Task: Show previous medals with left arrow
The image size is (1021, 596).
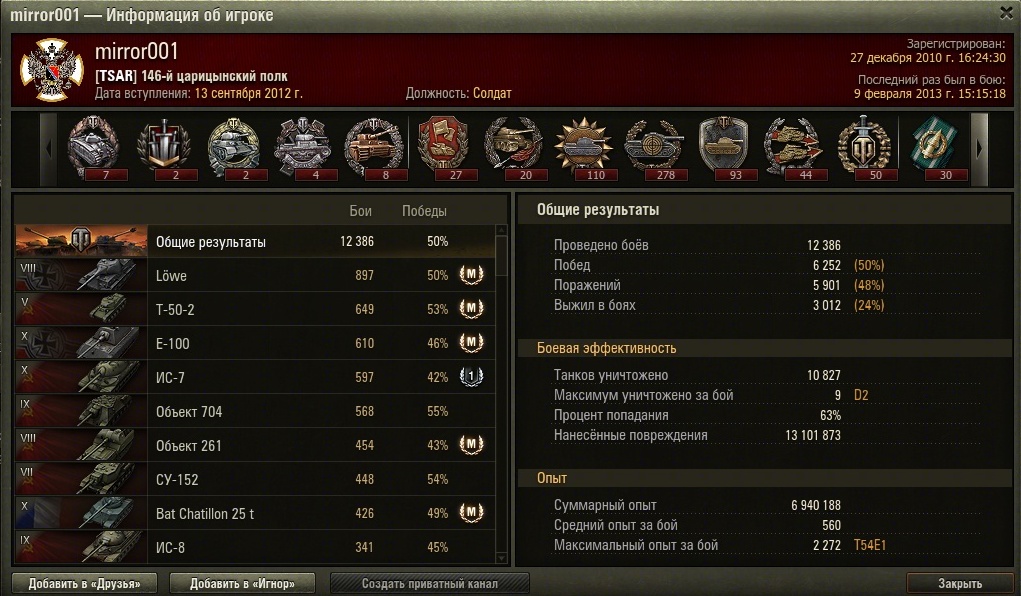Action: 49,149
